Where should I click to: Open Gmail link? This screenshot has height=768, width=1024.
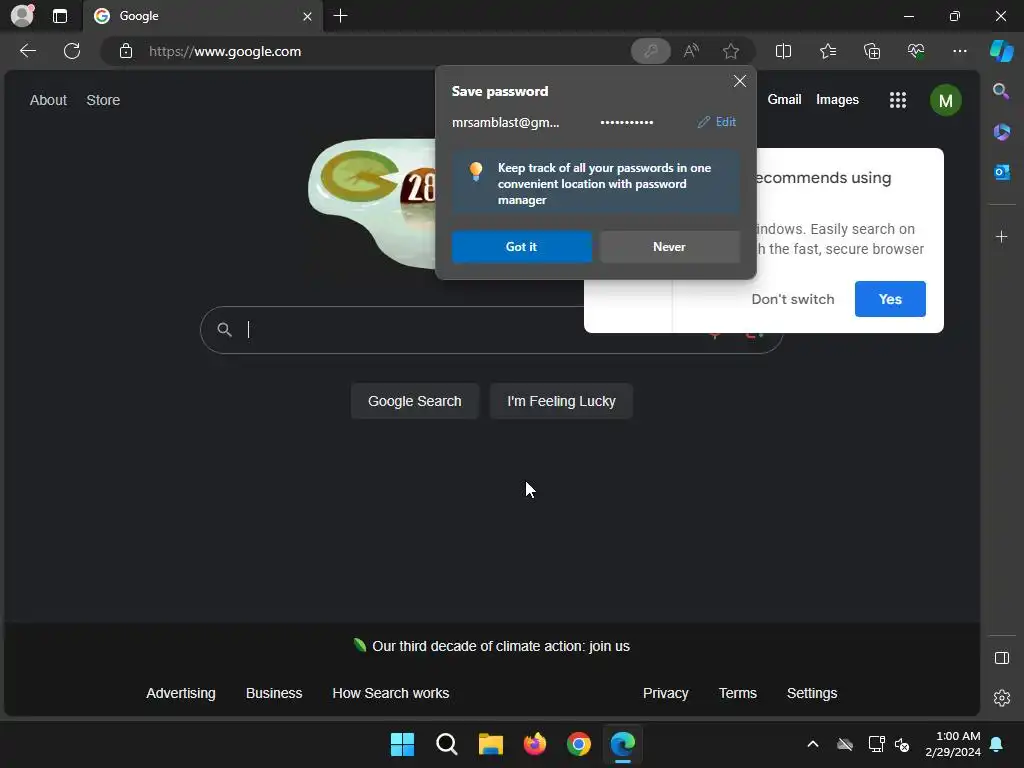(x=784, y=100)
